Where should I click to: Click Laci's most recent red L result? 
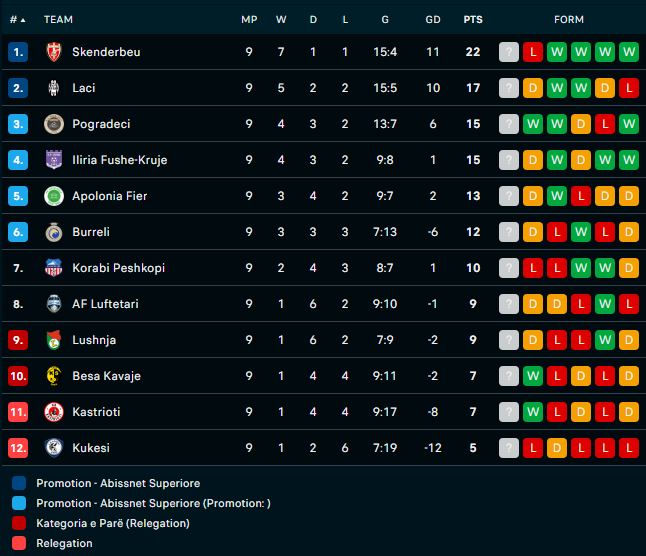[628, 88]
